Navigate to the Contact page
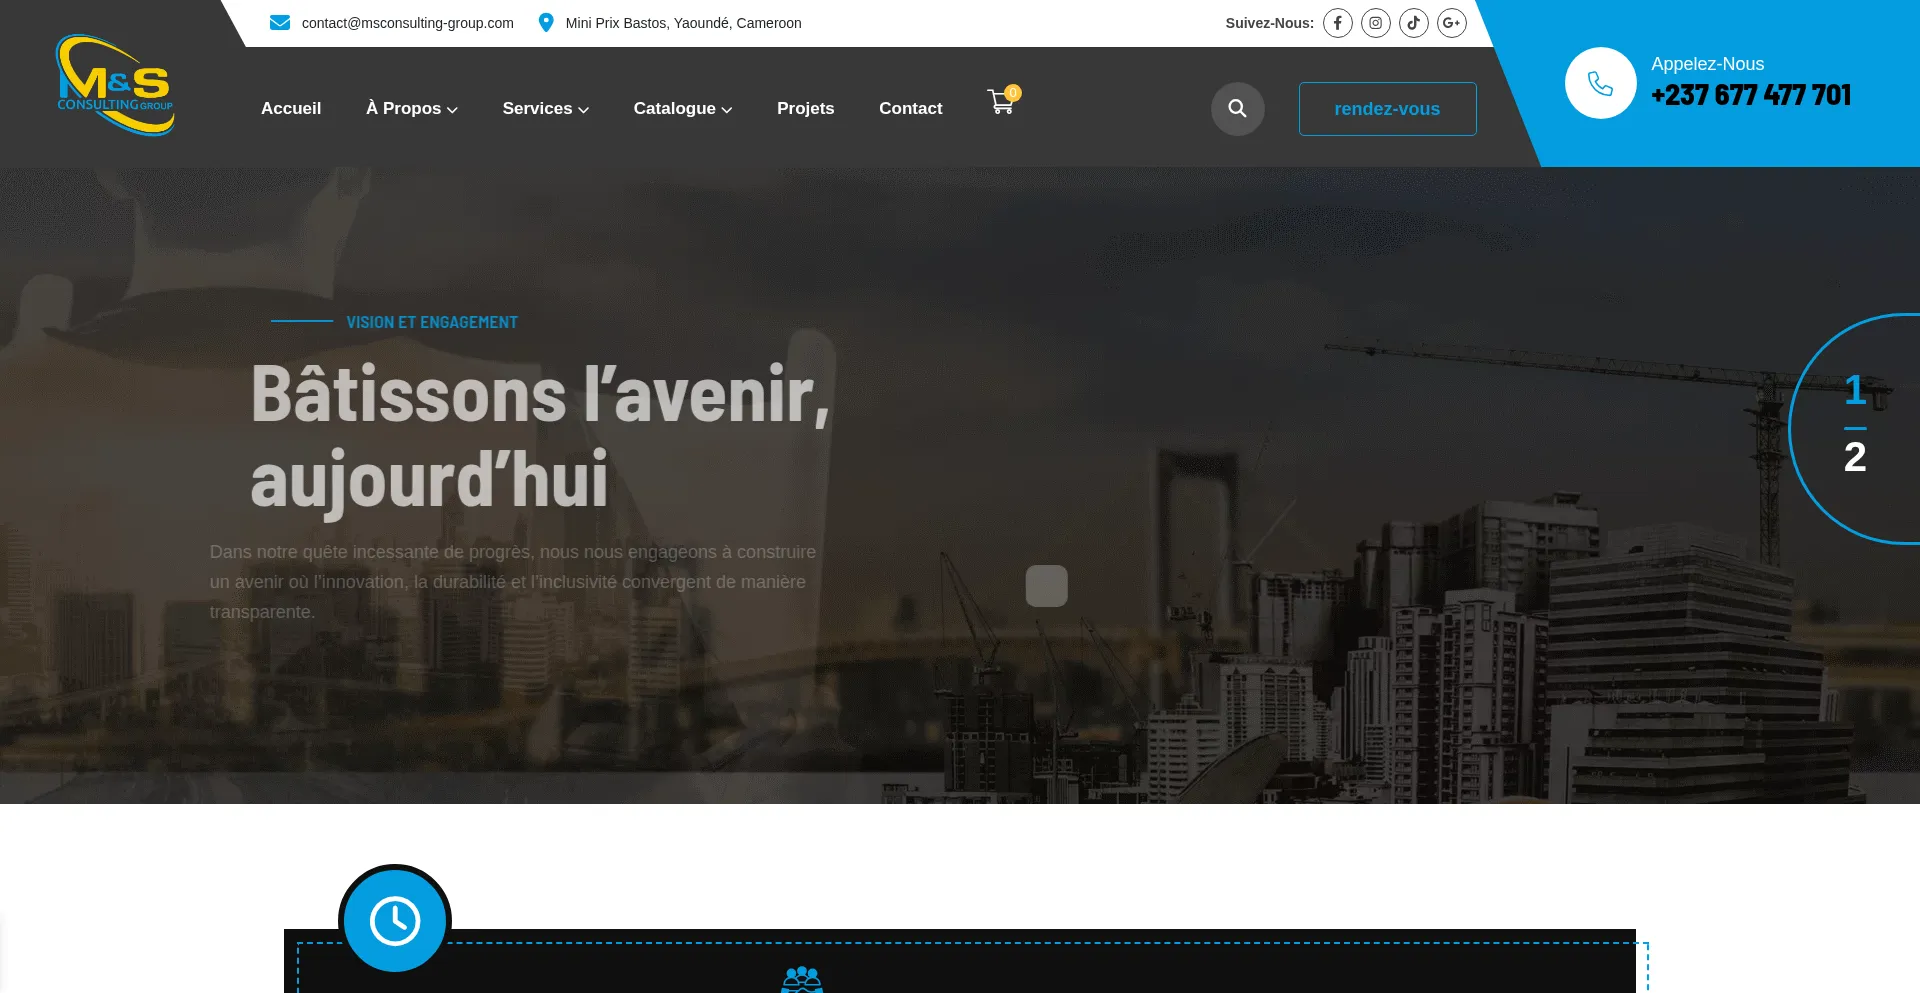Viewport: 1920px width, 993px height. (x=910, y=109)
